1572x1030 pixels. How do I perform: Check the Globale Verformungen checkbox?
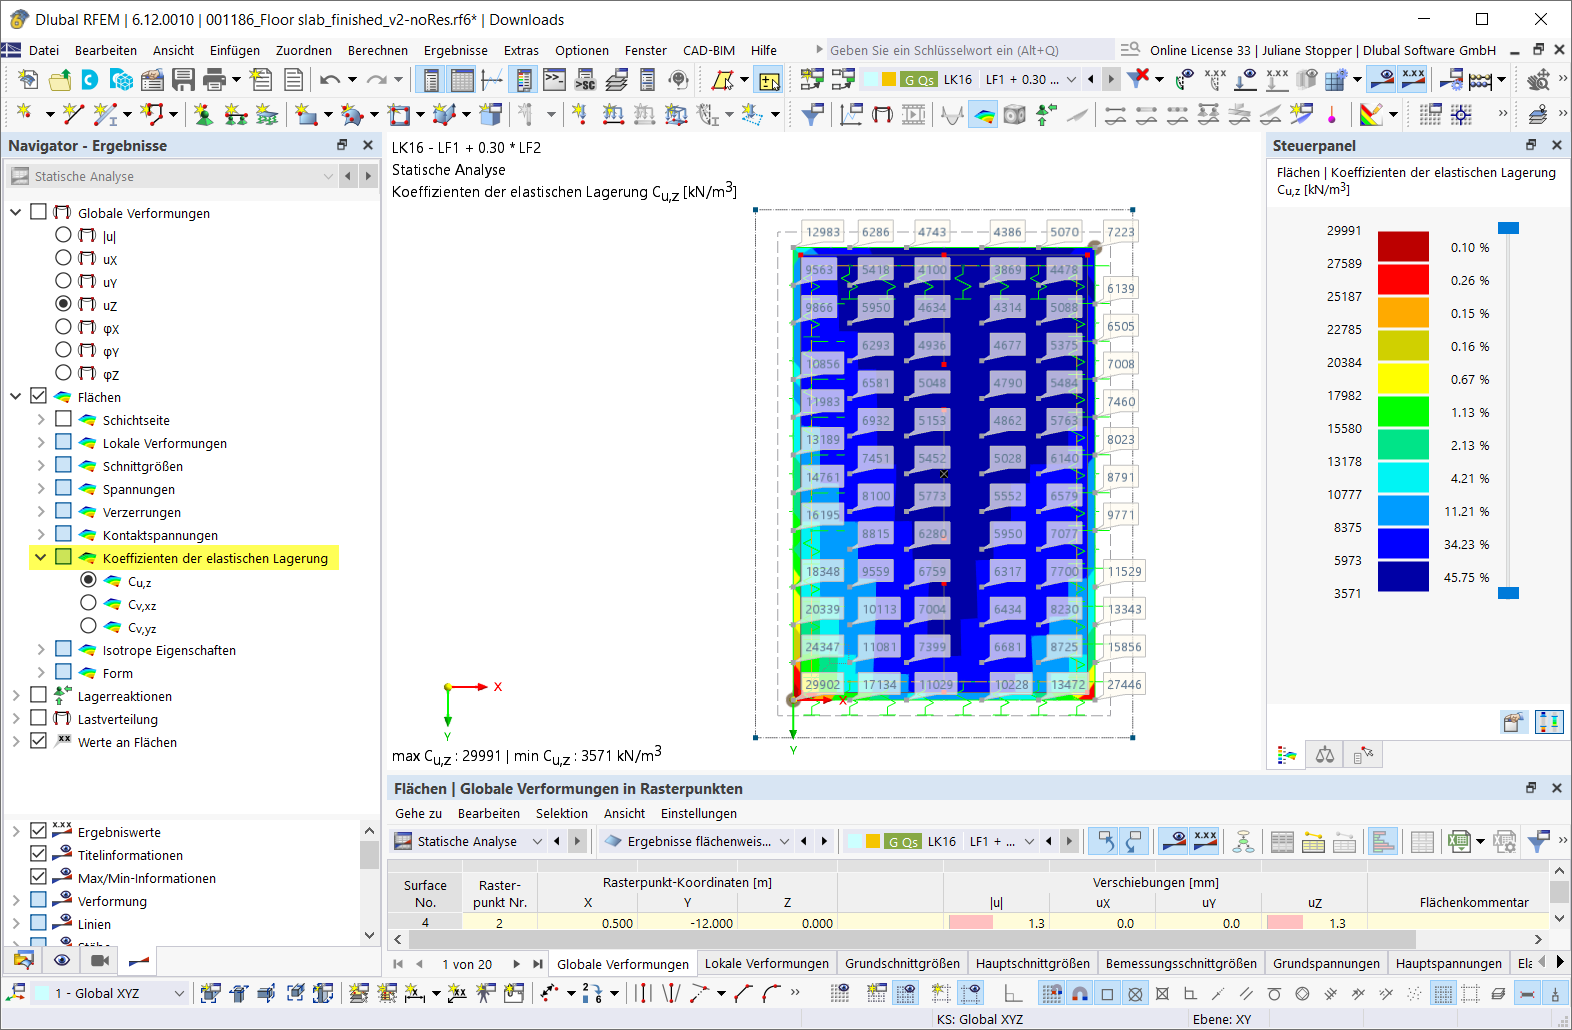coord(38,212)
